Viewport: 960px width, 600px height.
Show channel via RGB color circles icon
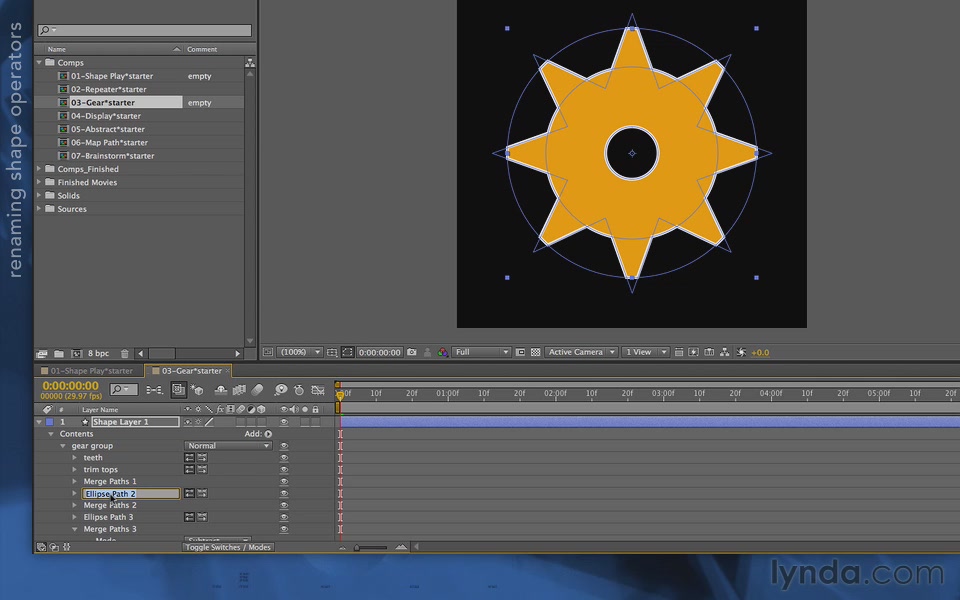tap(443, 352)
